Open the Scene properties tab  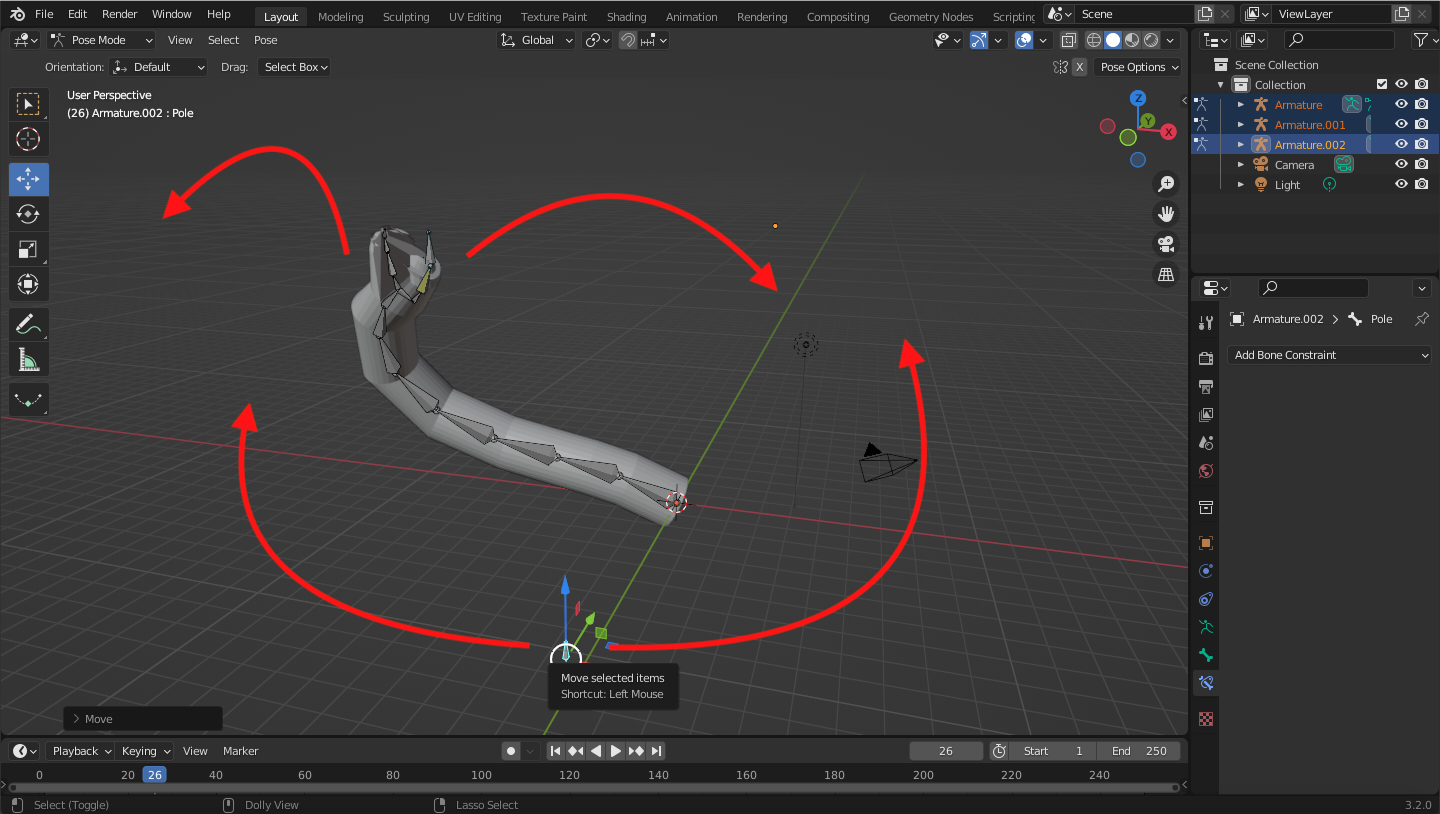click(1206, 442)
